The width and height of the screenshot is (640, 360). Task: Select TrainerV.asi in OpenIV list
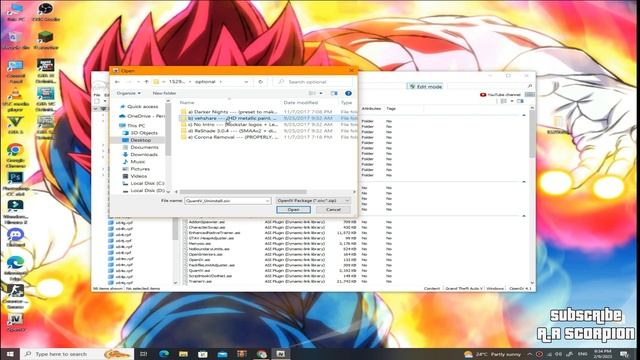tap(200, 281)
